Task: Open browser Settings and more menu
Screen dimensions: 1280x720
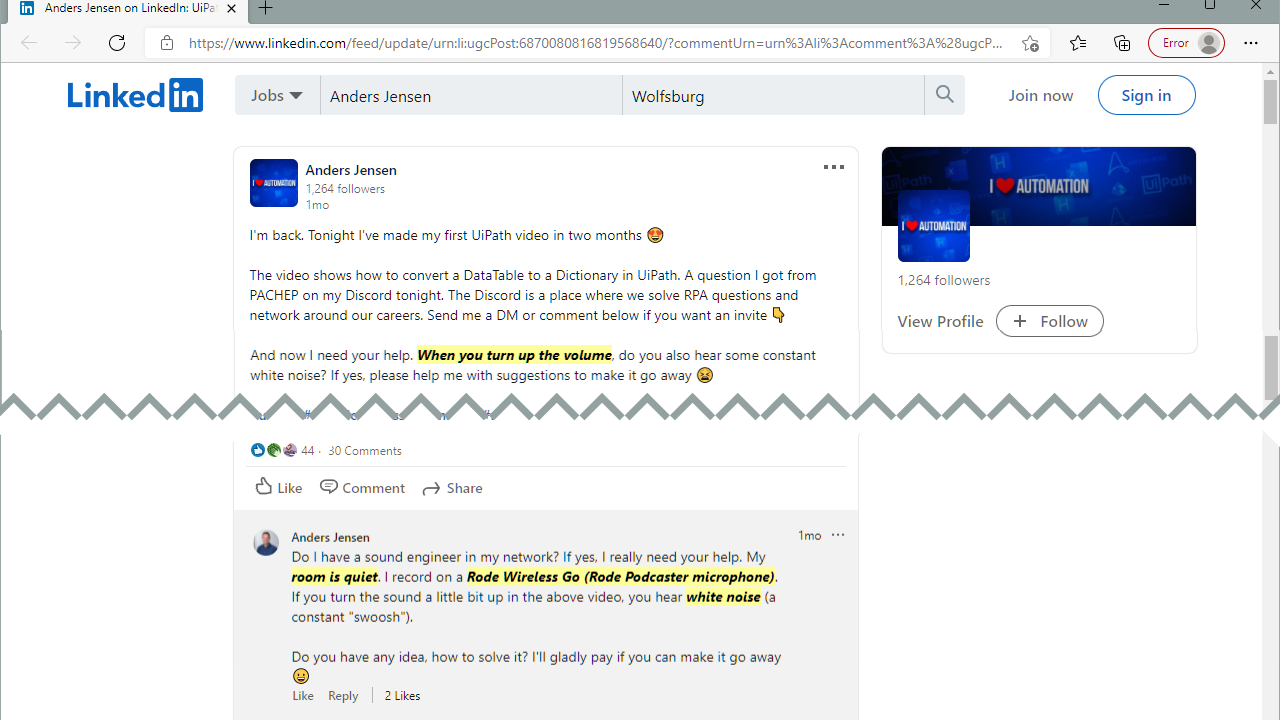Action: coord(1251,43)
